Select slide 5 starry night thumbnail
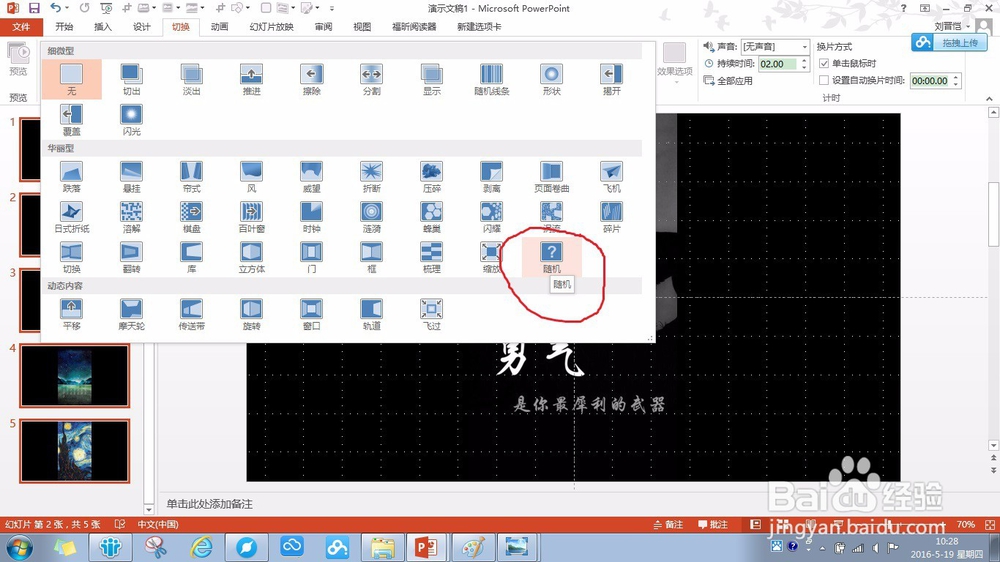Viewport: 1000px width, 562px height. click(75, 451)
